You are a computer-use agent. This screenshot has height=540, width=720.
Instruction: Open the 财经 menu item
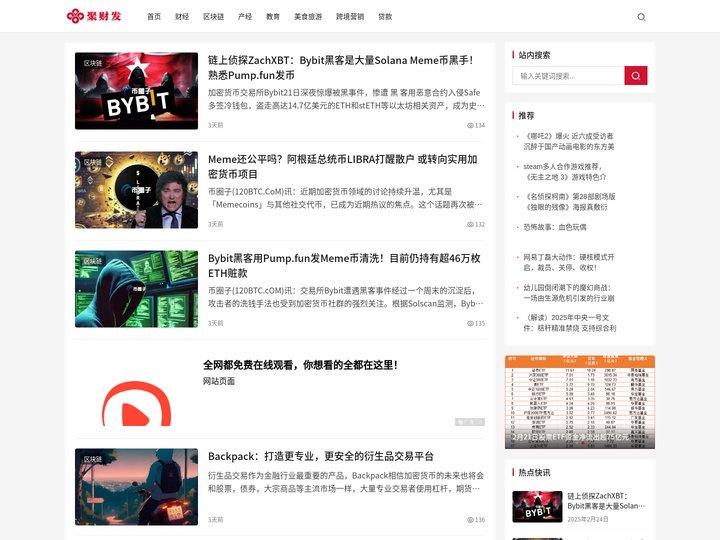(182, 17)
